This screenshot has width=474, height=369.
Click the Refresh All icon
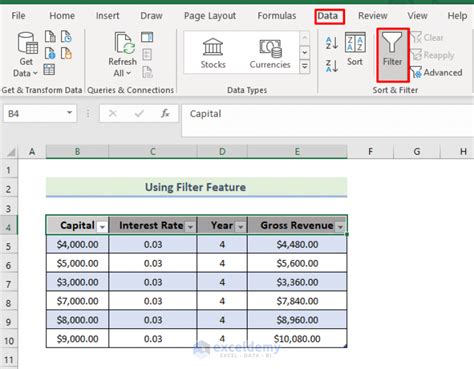coord(124,43)
